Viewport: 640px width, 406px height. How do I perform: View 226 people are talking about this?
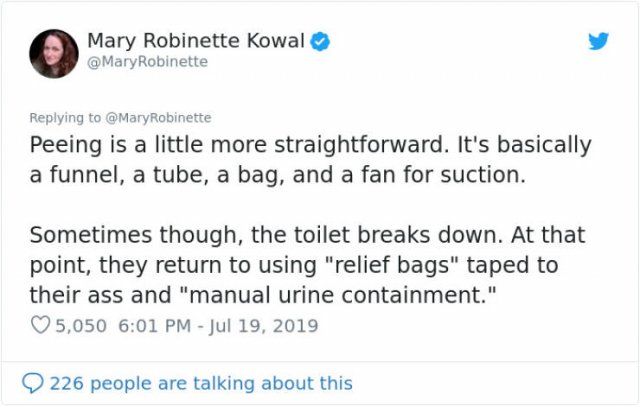[x=201, y=383]
